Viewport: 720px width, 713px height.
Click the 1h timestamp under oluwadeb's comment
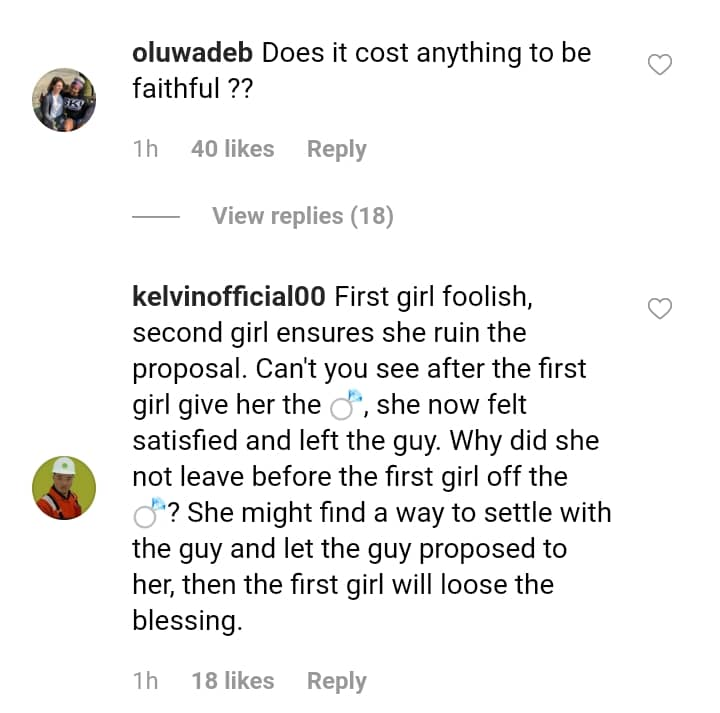click(145, 149)
